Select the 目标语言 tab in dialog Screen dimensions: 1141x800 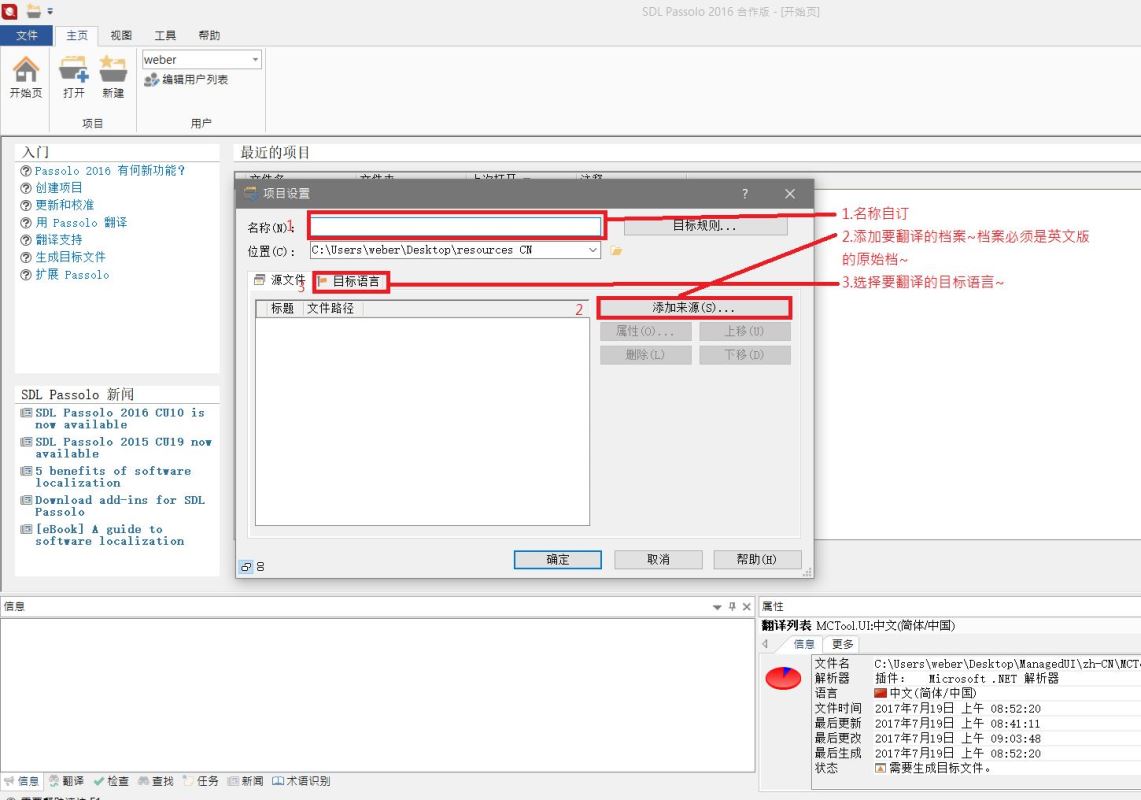point(349,281)
